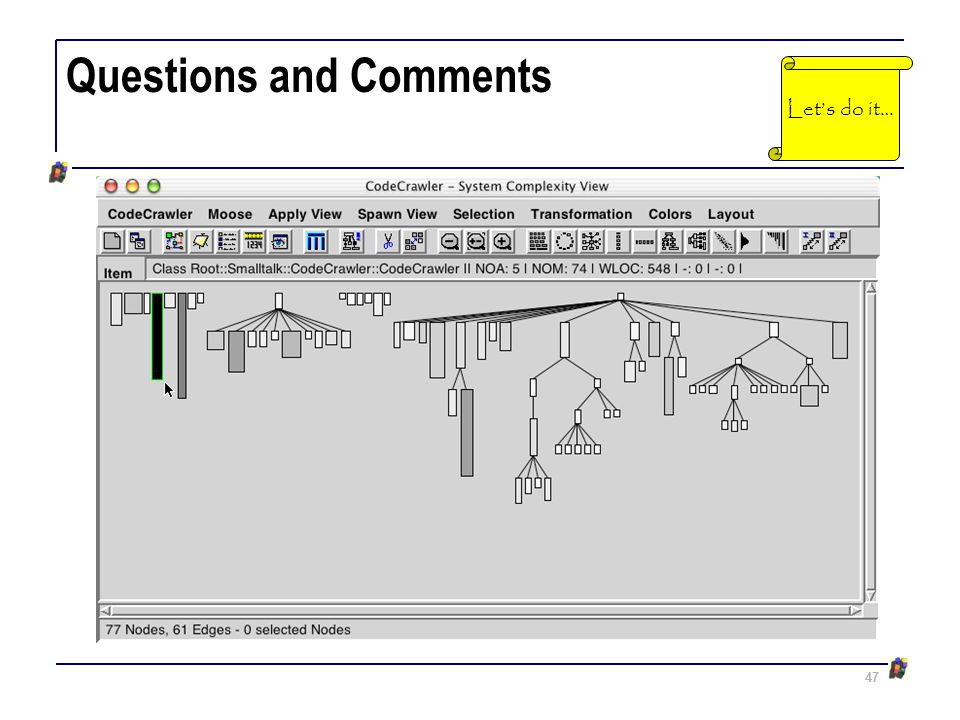Viewport: 960px width, 720px height.
Task: Click the gray hierarchy icon with blue marker
Action: click(351, 241)
